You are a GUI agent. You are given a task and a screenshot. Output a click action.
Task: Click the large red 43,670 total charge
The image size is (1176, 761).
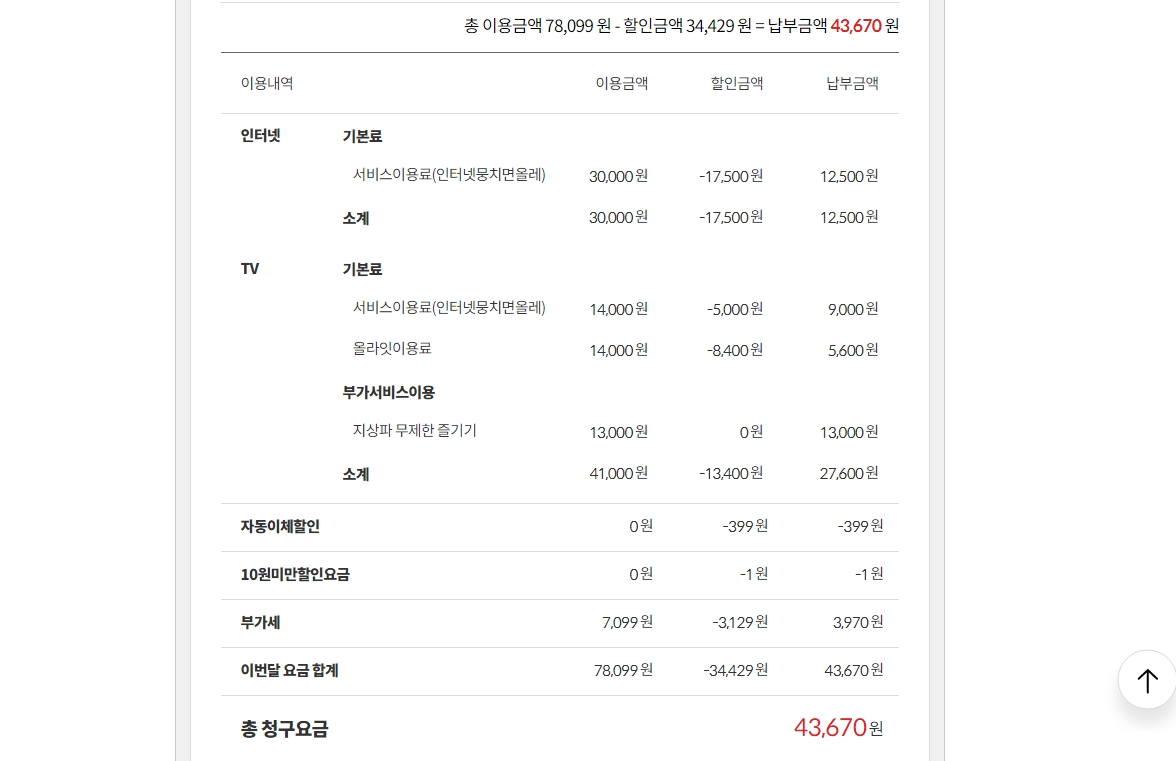click(x=830, y=727)
